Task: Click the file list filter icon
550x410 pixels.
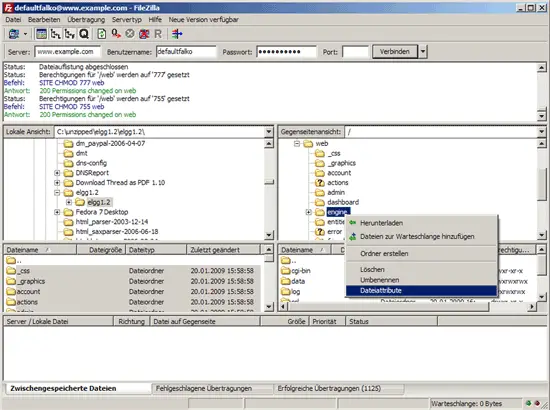Action: (177, 34)
